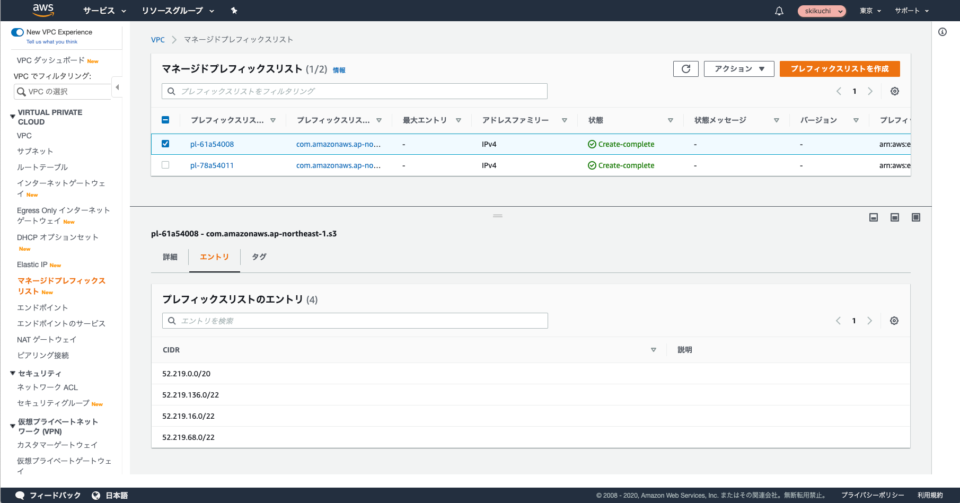Minimize details pane with first layout icon
Image resolution: width=960 pixels, height=503 pixels.
coord(874,217)
